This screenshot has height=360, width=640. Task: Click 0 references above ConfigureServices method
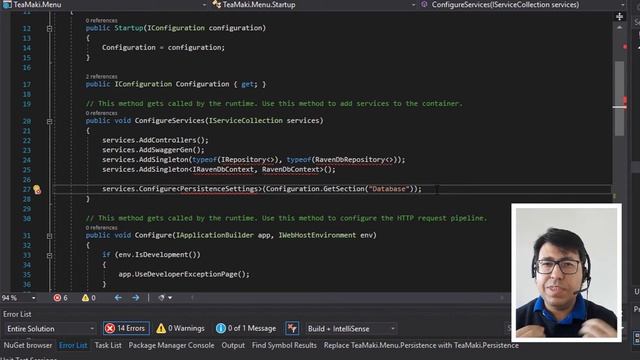pyautogui.click(x=101, y=113)
